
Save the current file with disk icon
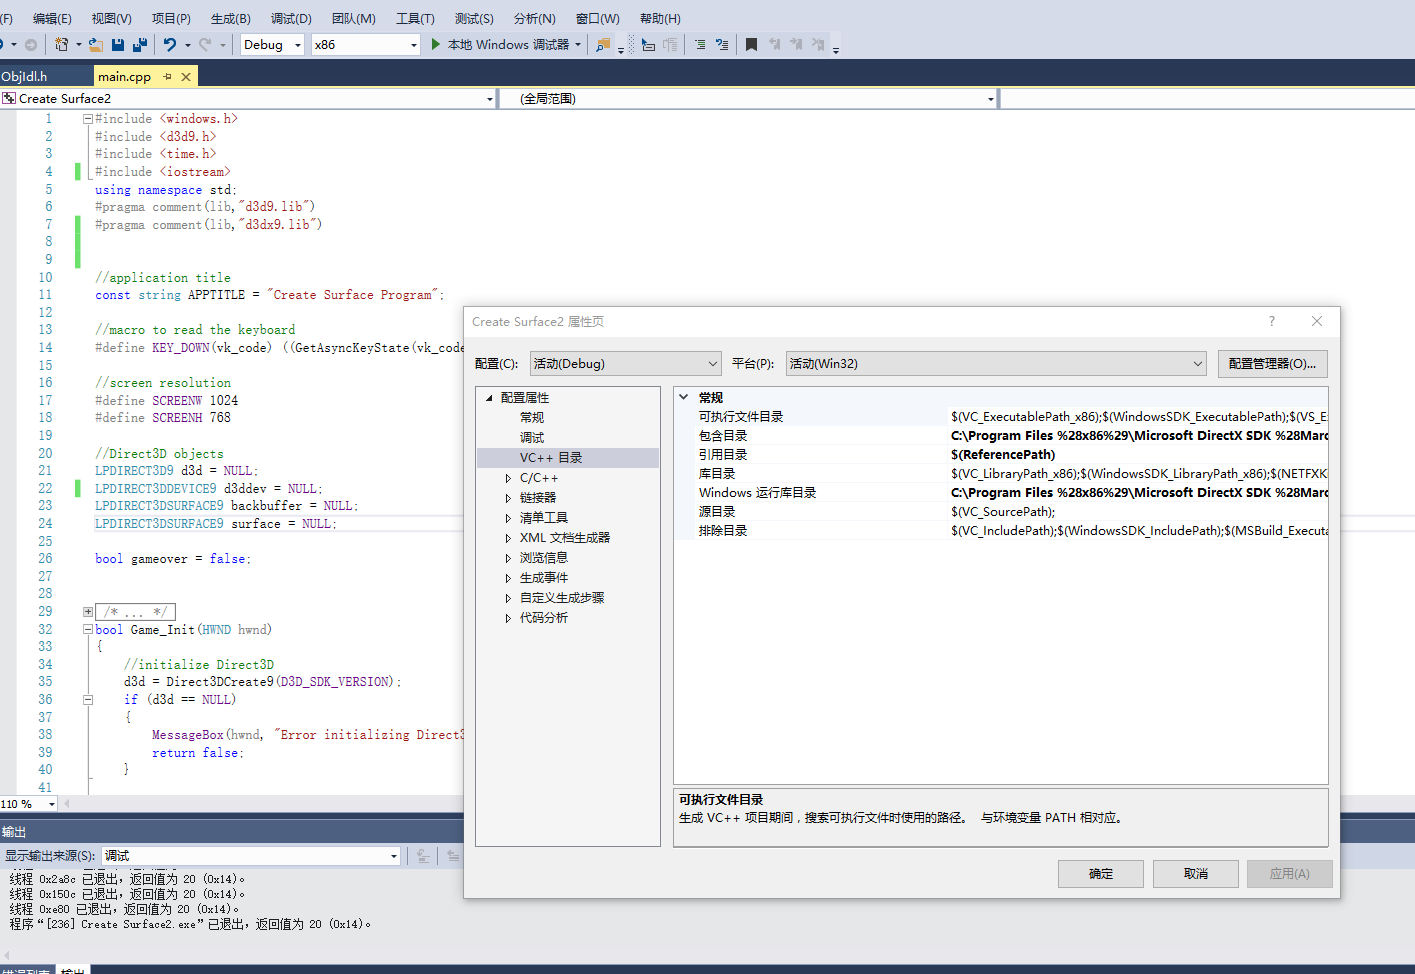(x=118, y=44)
